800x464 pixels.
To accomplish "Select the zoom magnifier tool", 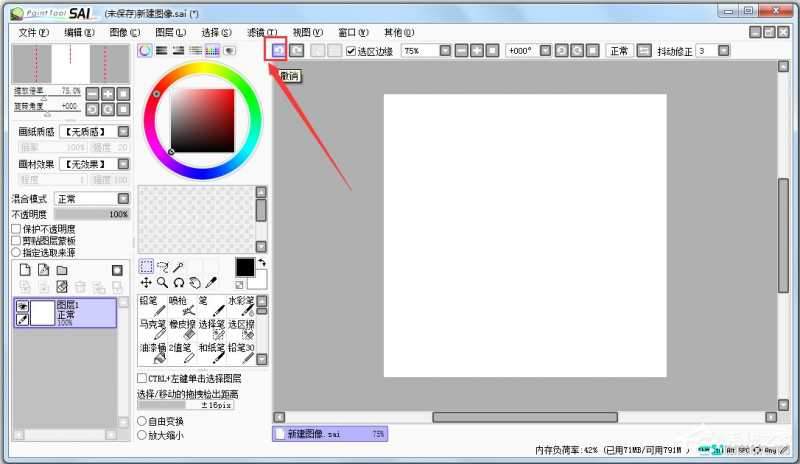I will (162, 283).
